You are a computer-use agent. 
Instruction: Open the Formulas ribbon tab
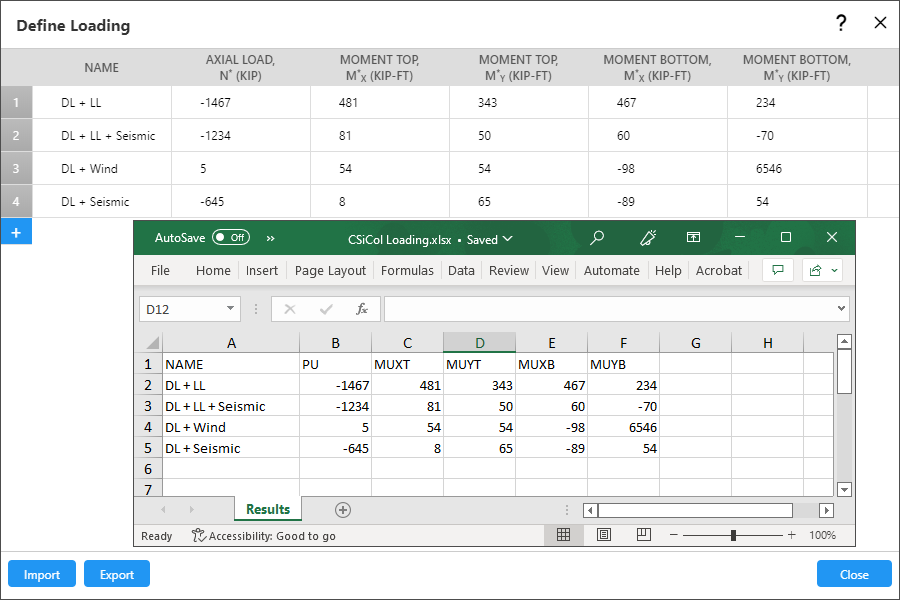click(407, 270)
